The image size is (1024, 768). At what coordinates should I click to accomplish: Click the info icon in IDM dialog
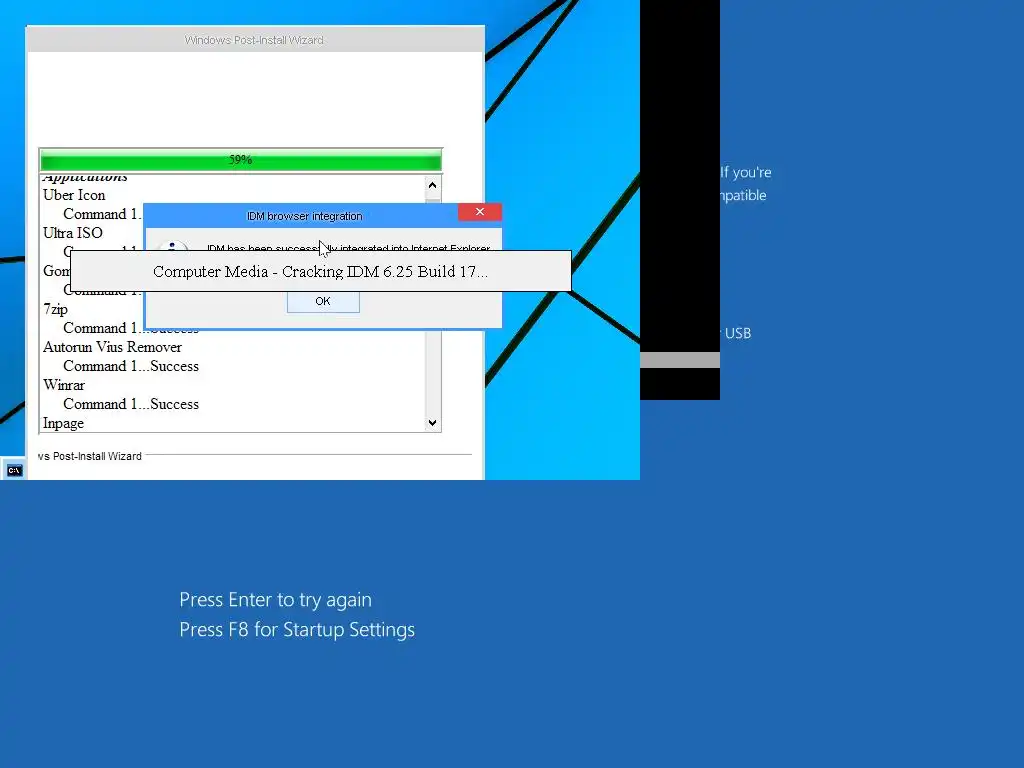[172, 246]
